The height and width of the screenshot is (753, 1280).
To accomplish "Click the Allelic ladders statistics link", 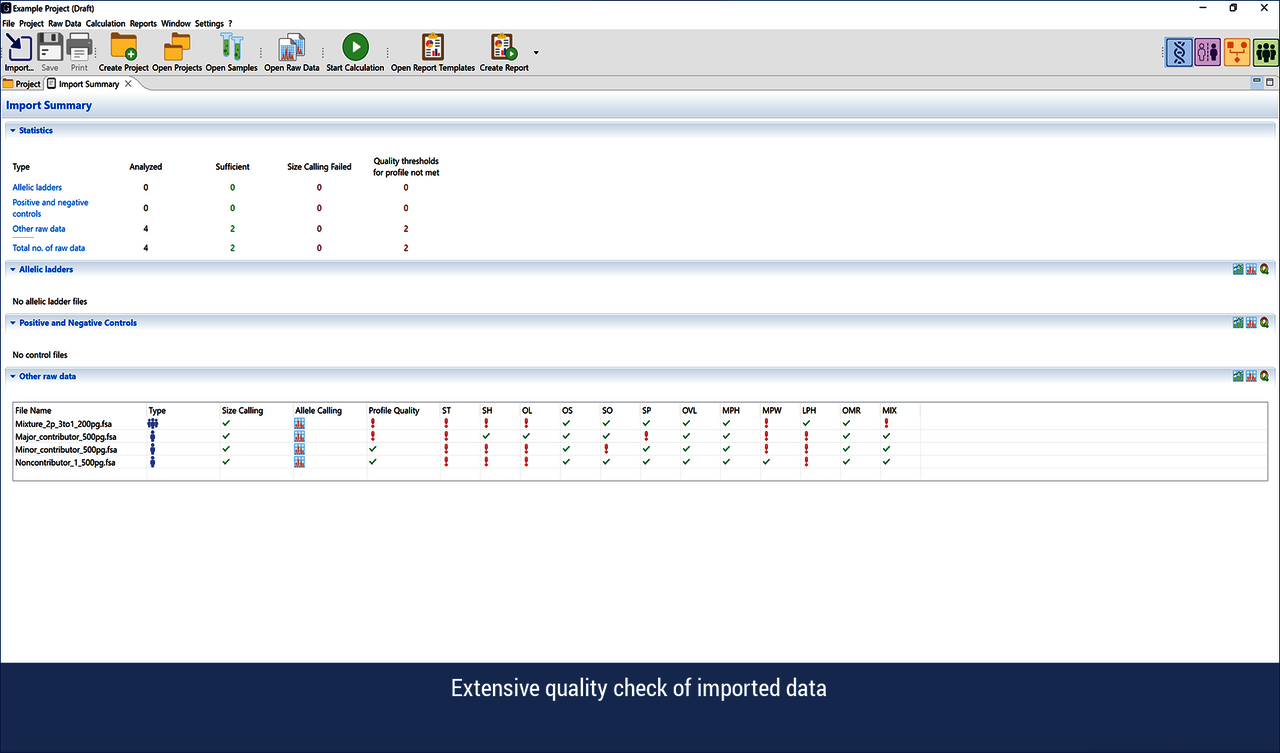I will (x=37, y=187).
